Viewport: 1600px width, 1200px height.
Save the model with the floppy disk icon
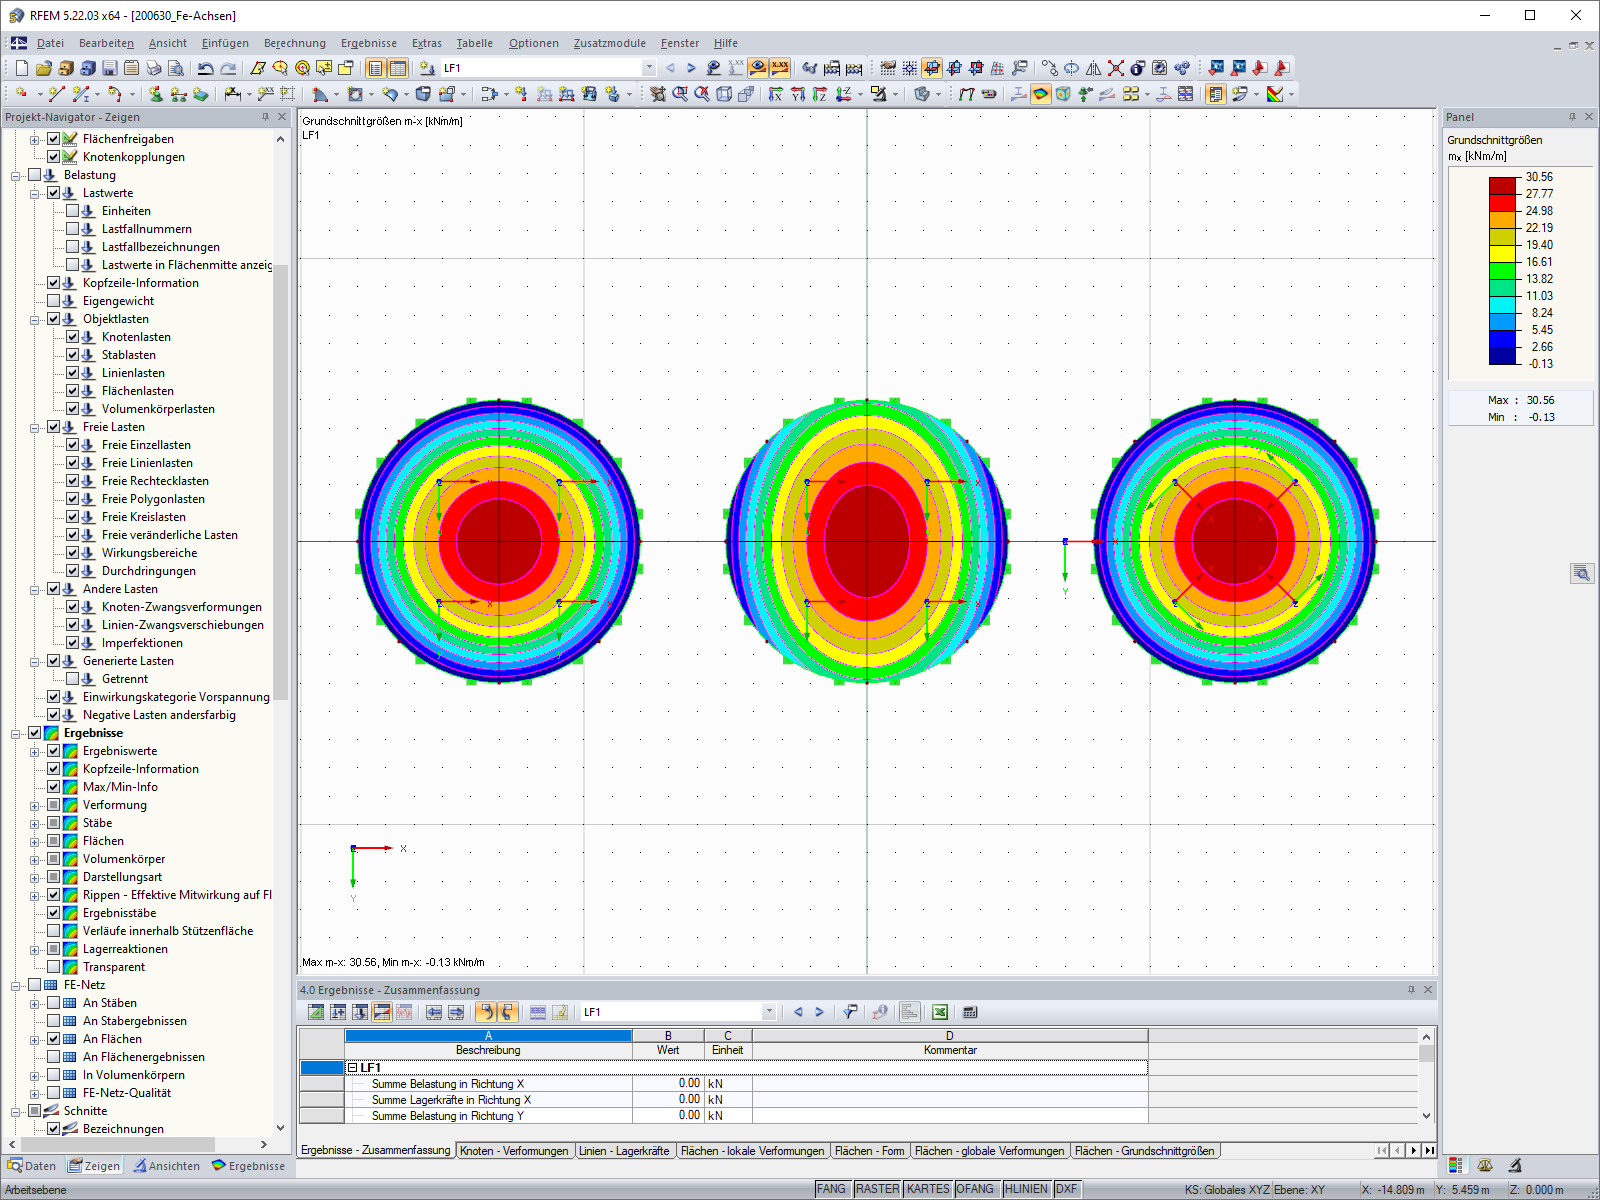110,68
